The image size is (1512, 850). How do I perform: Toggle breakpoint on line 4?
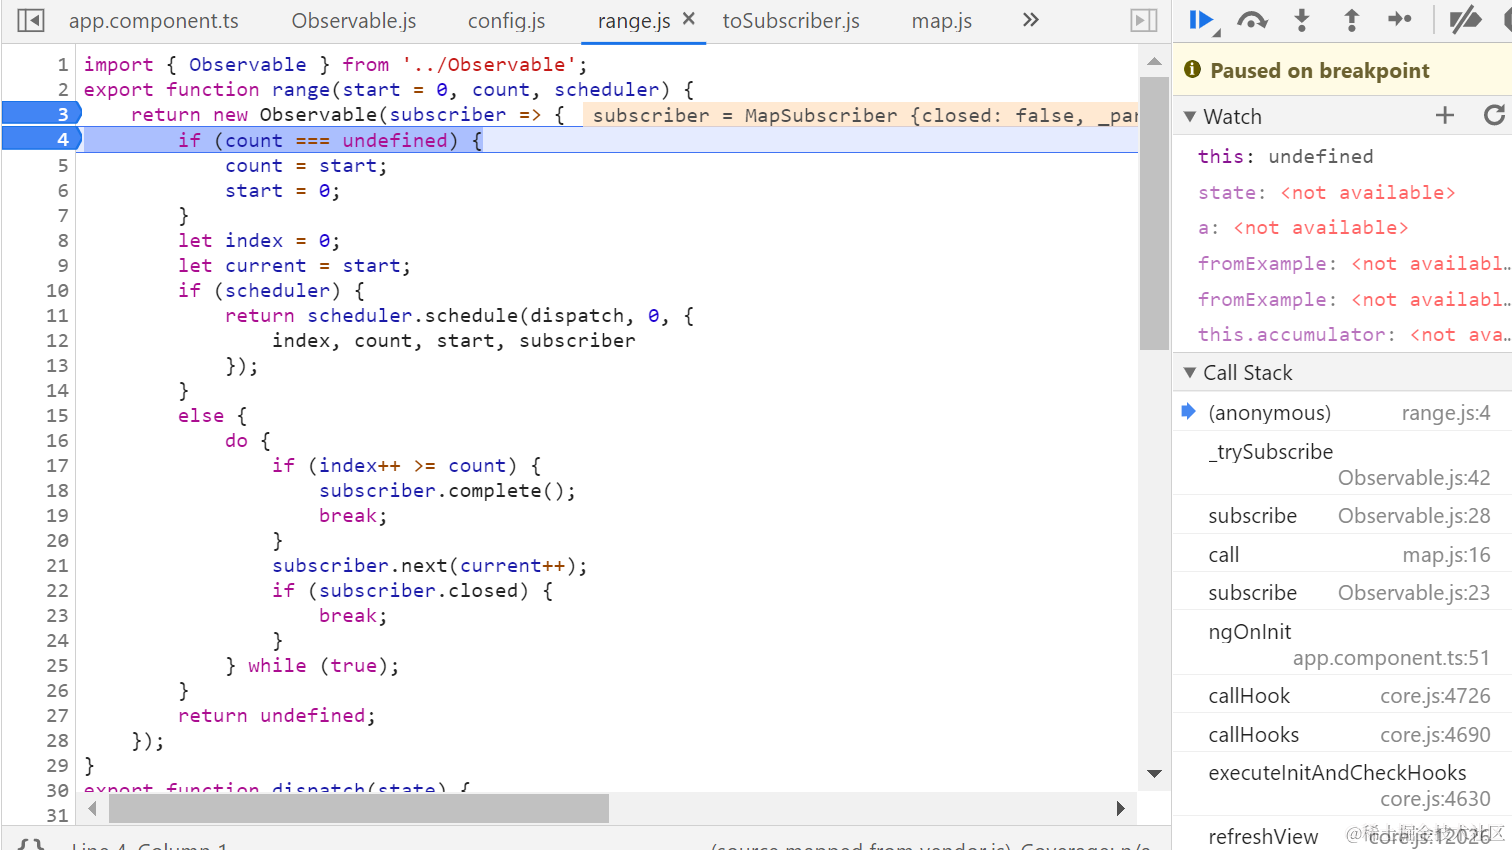pyautogui.click(x=41, y=139)
